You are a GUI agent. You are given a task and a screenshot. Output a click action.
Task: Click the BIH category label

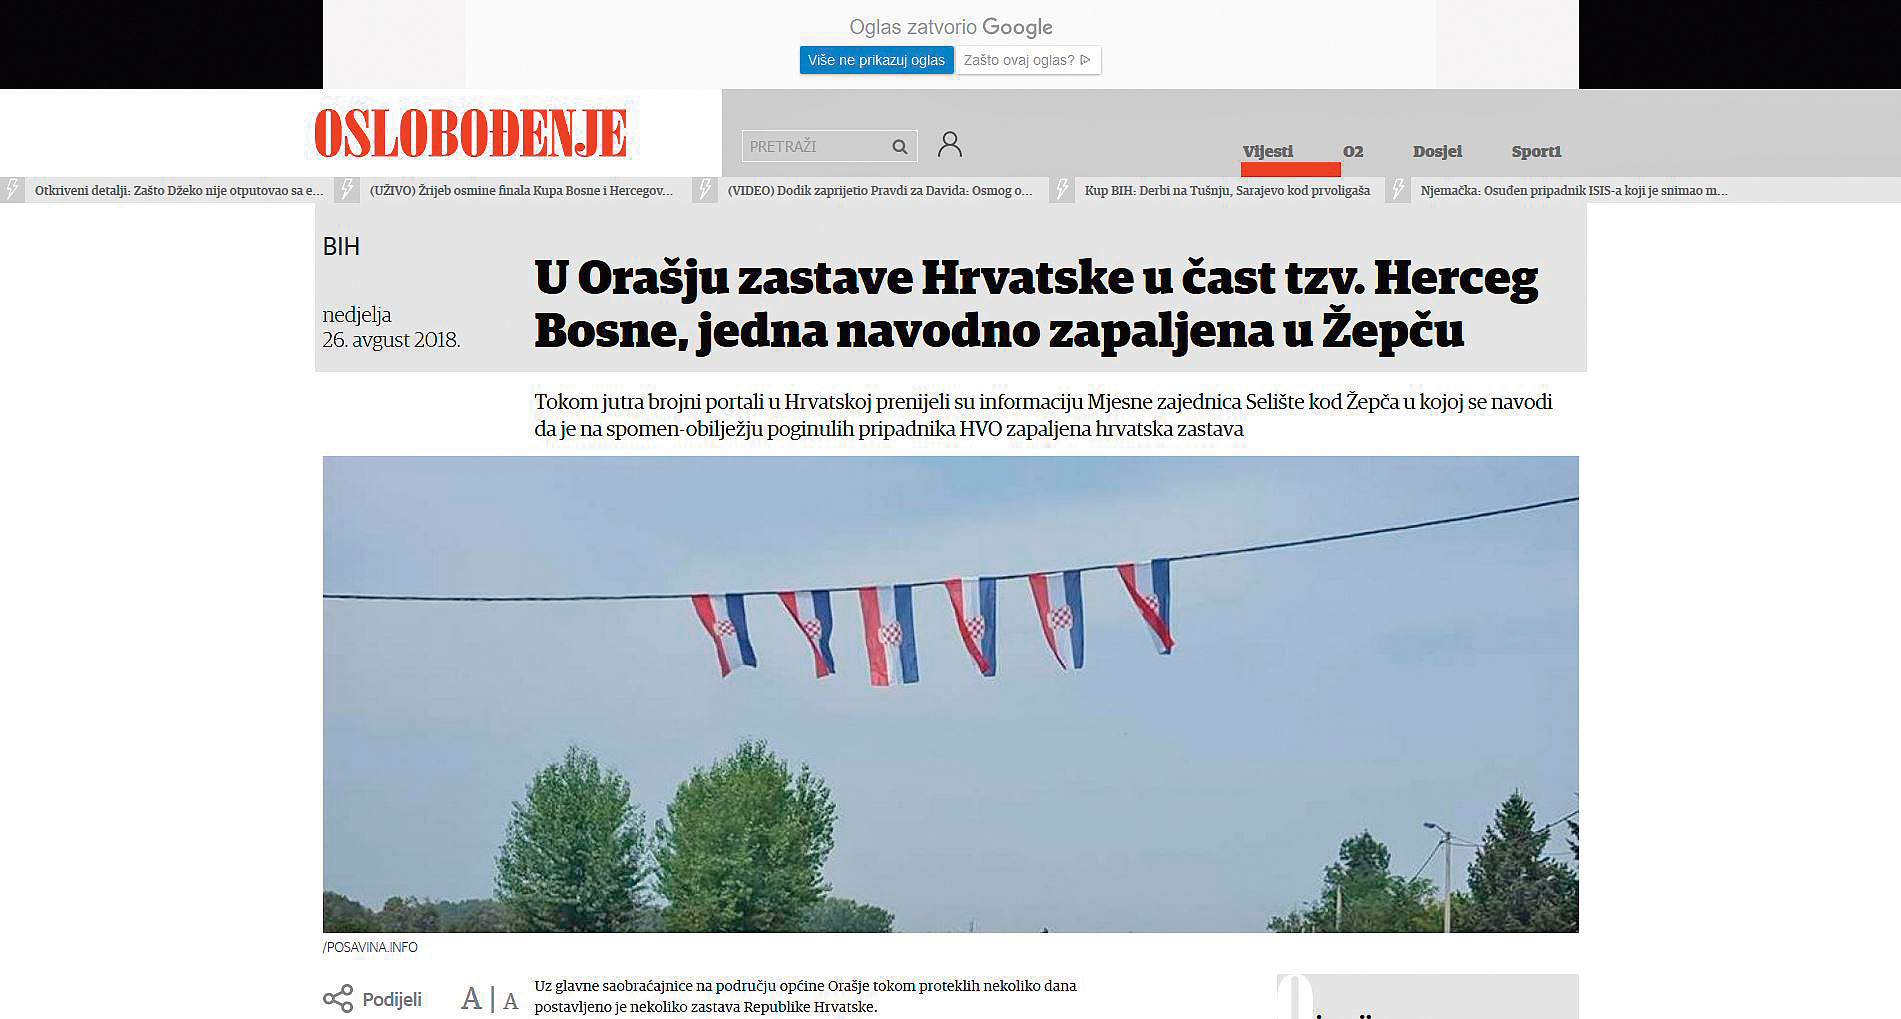(x=341, y=247)
